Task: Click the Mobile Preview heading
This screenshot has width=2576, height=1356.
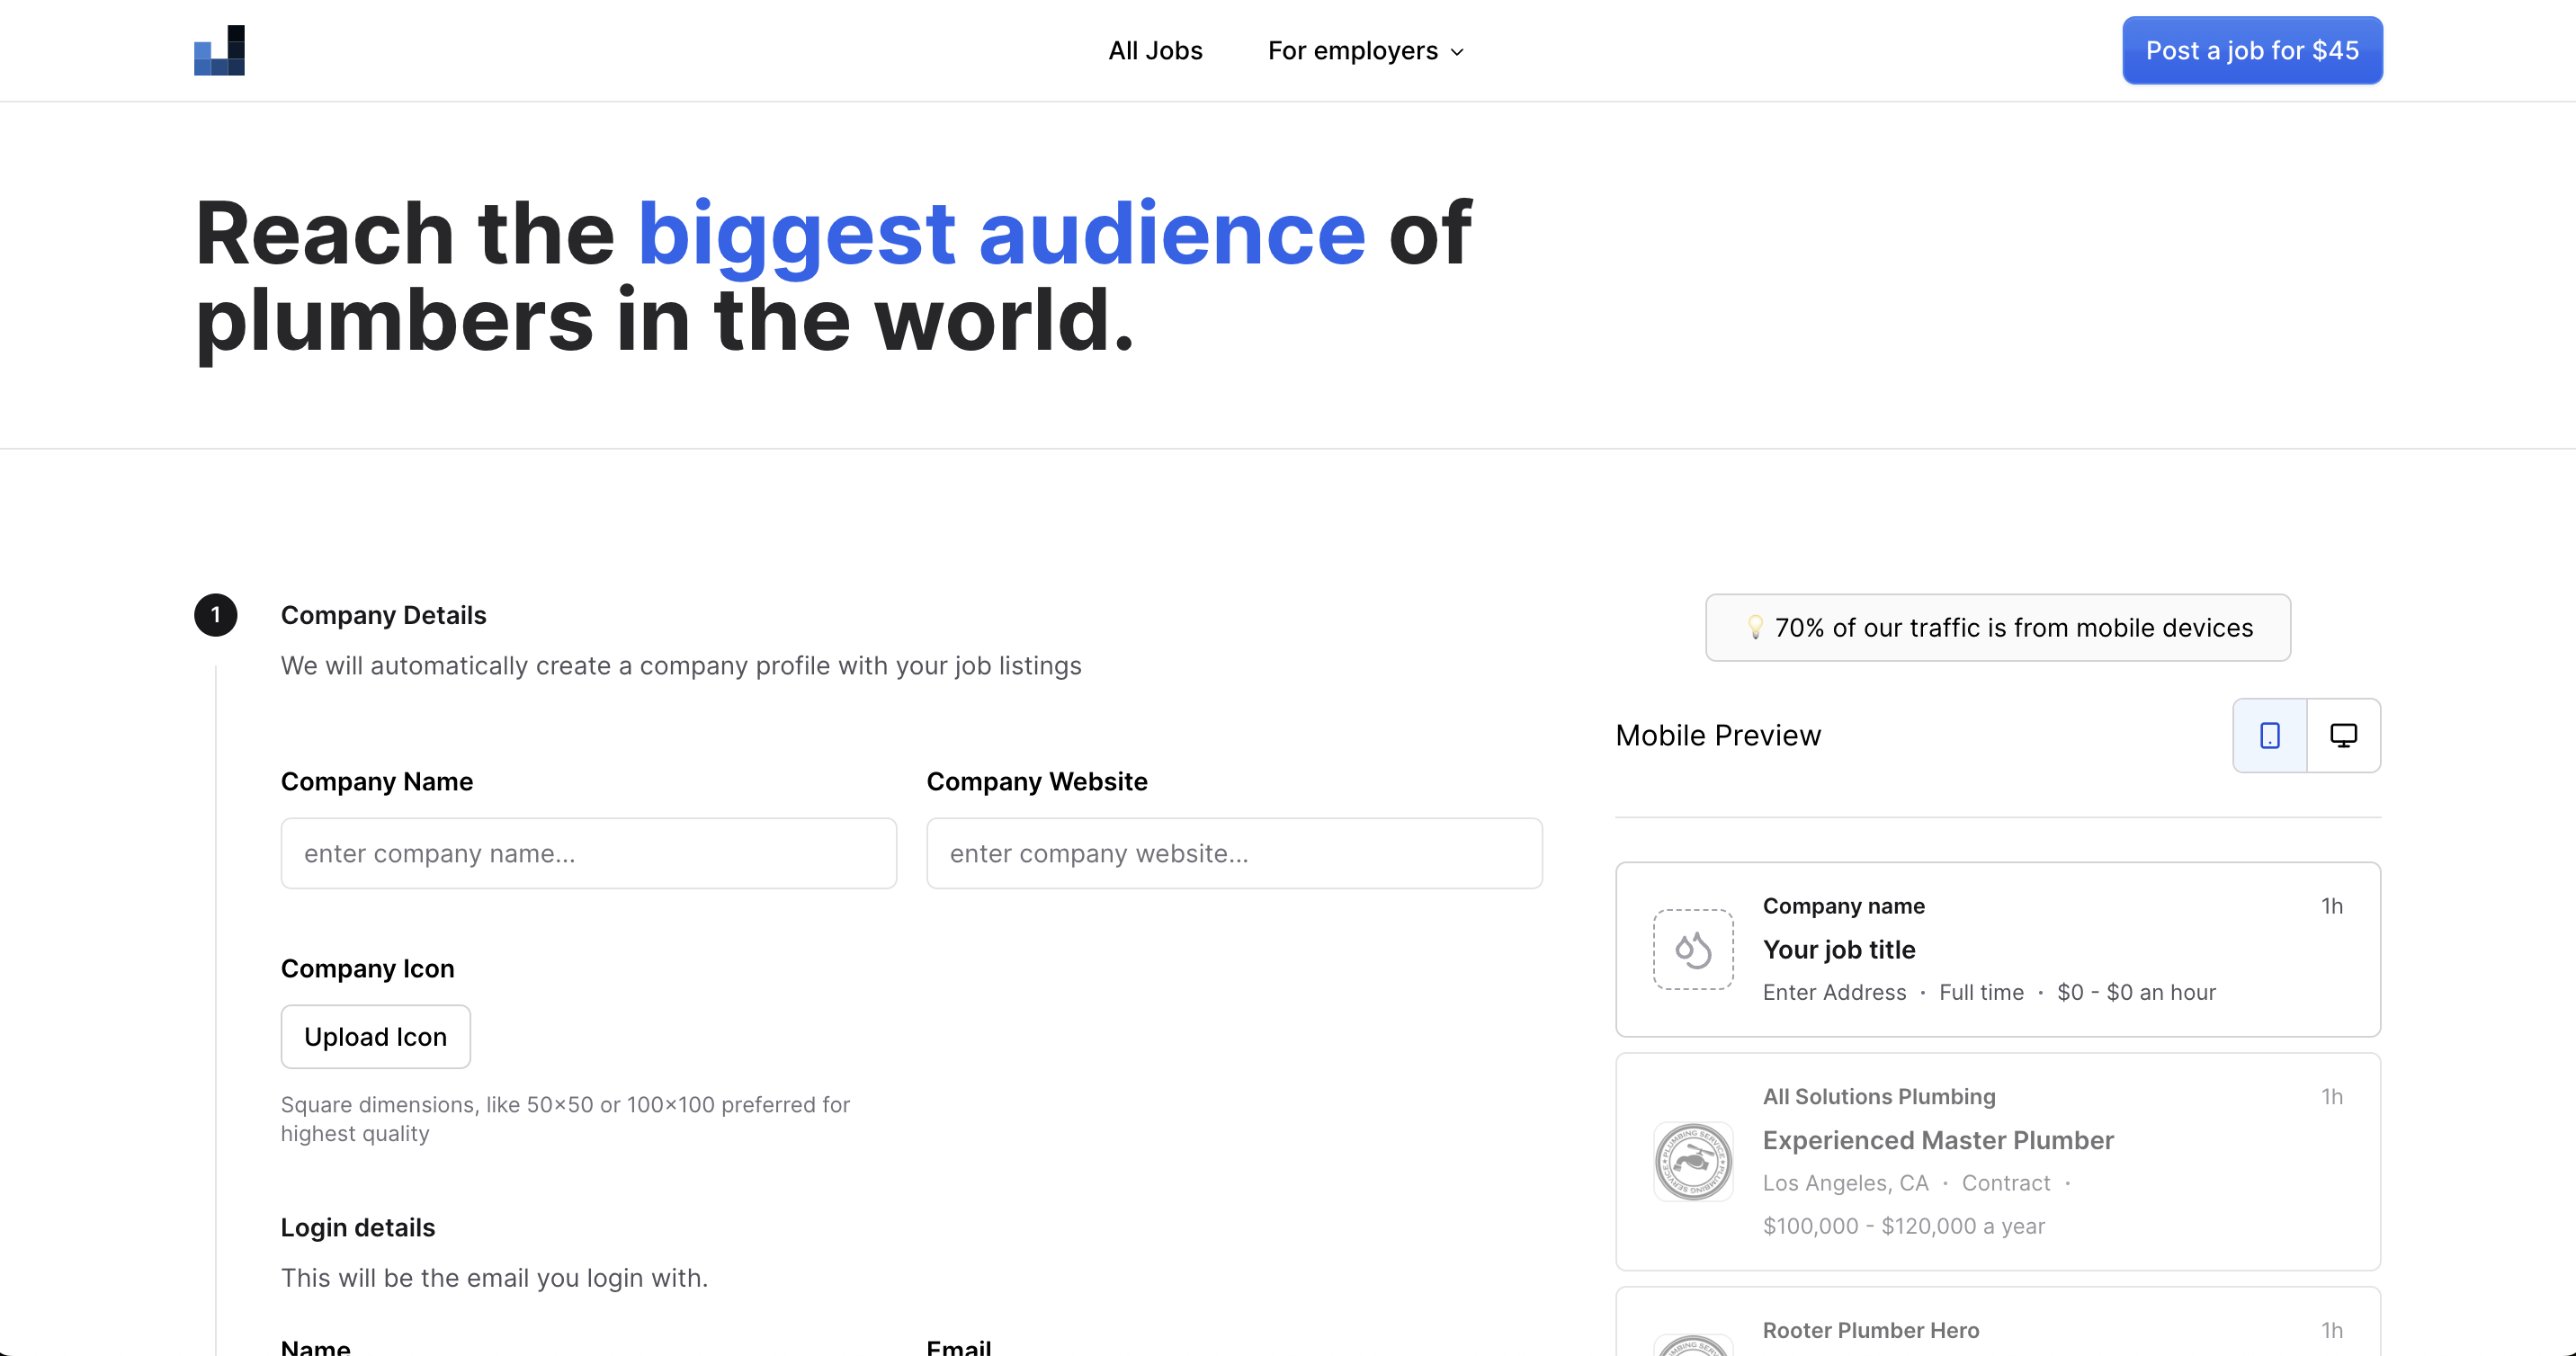Action: click(1718, 735)
